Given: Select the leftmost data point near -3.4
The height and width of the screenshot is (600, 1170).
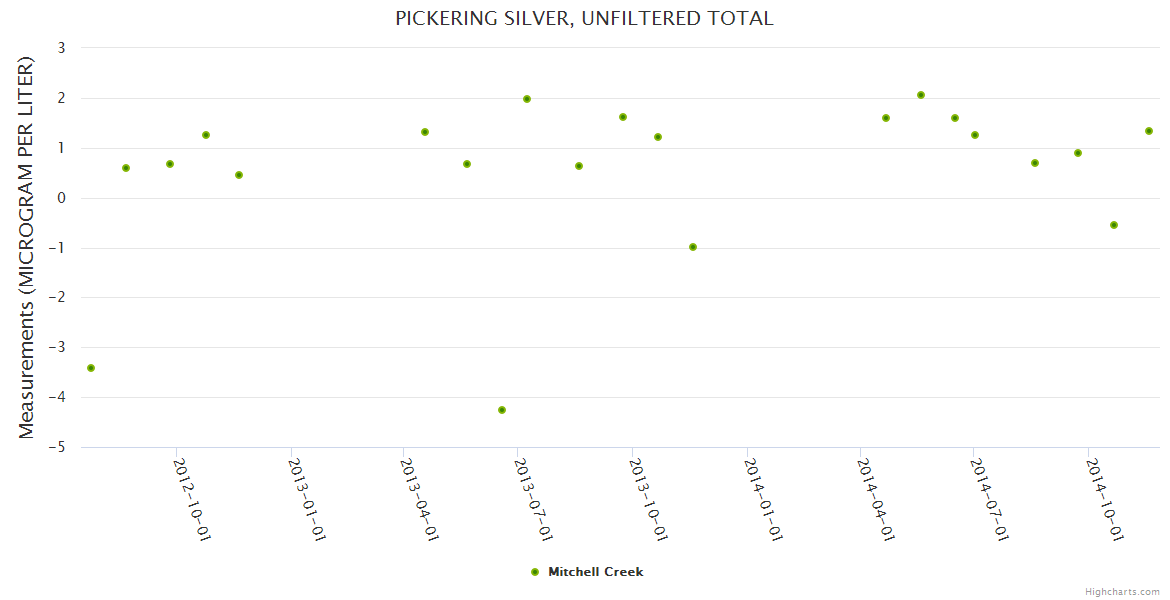Looking at the screenshot, I should (x=91, y=368).
